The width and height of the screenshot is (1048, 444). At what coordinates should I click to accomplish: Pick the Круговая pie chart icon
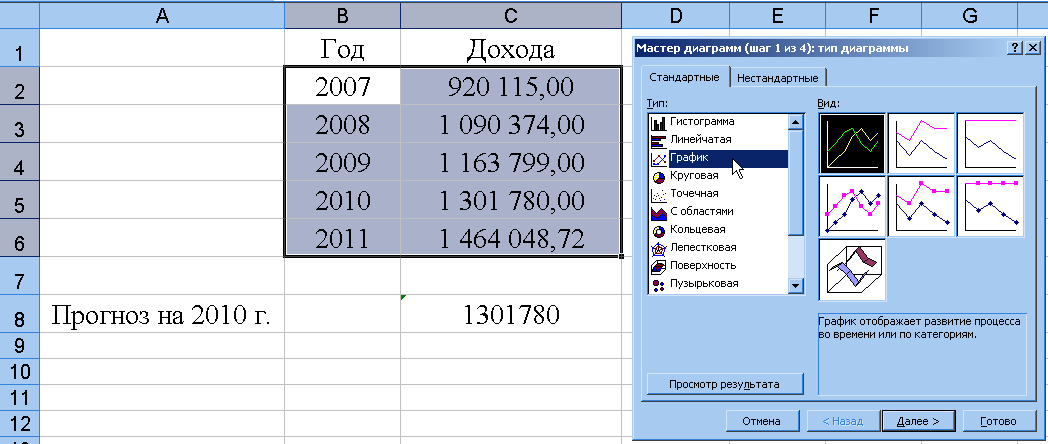pos(659,177)
